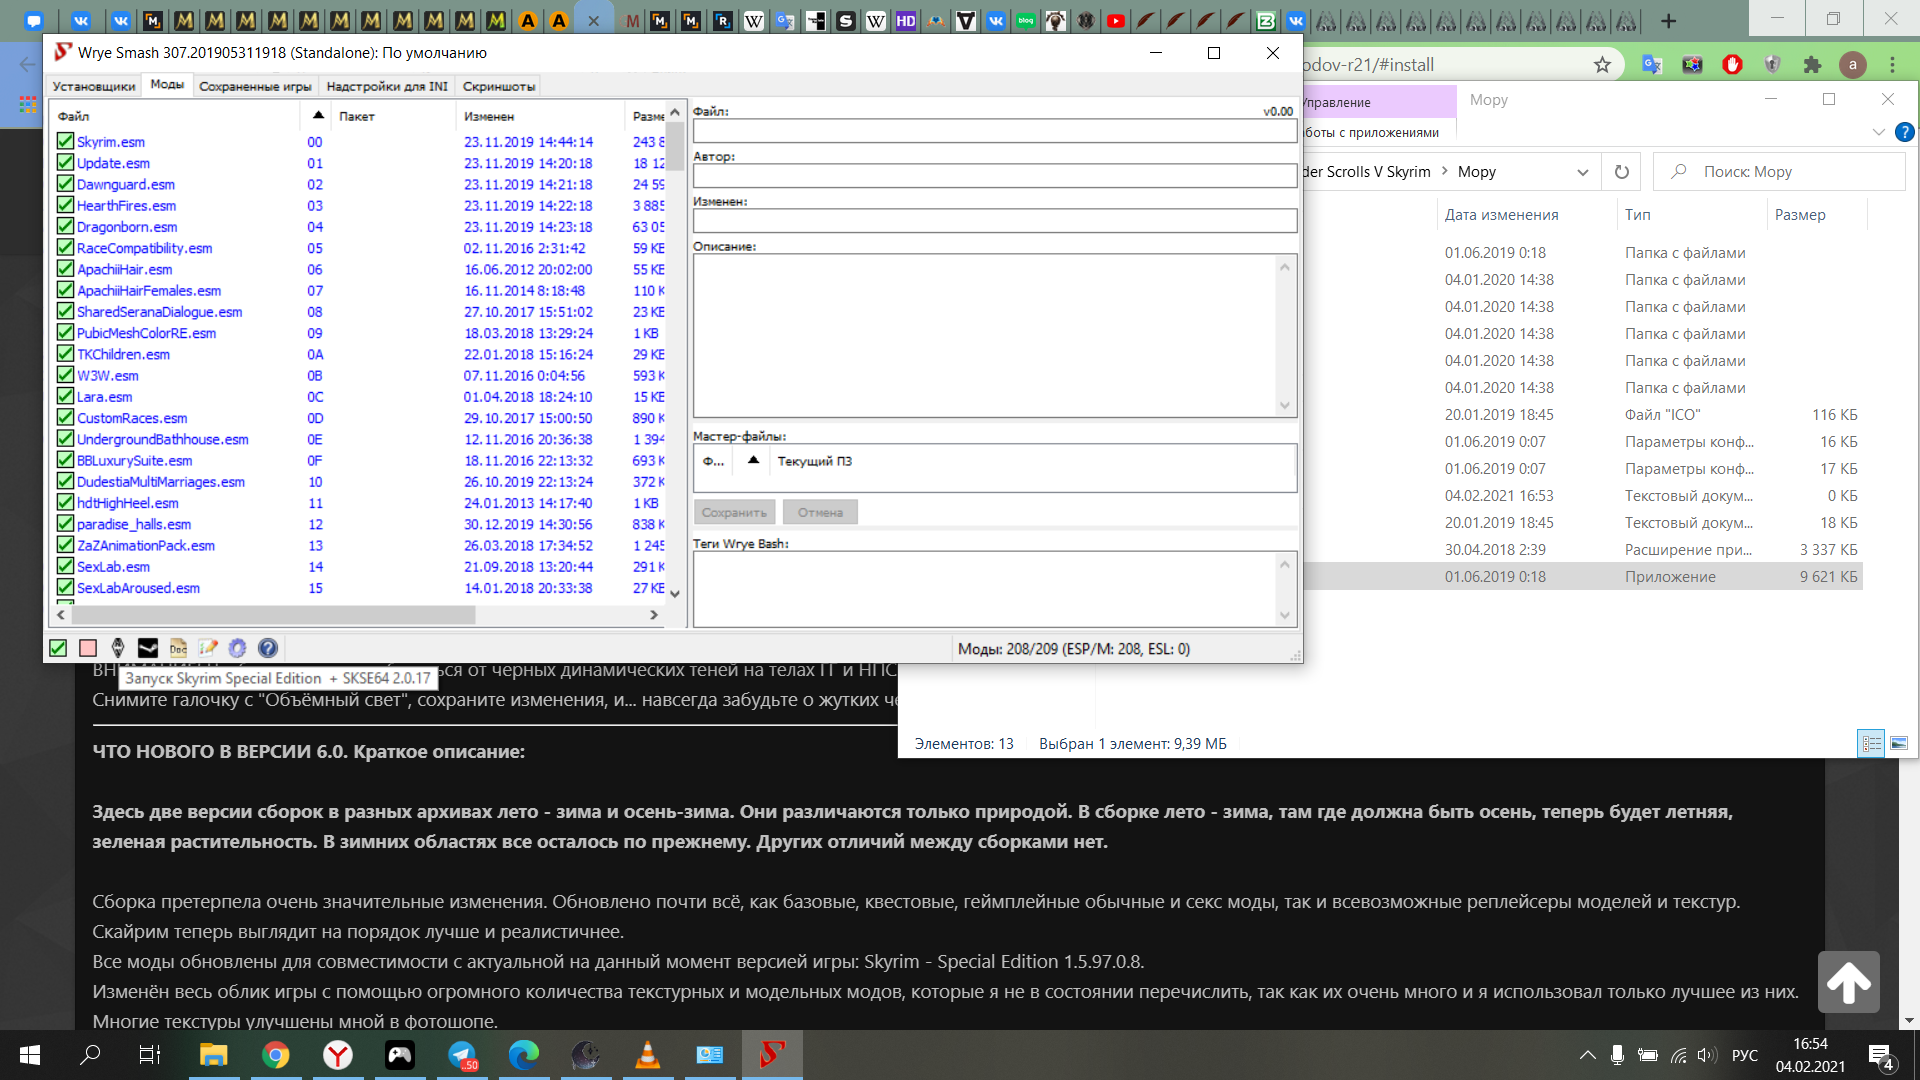Click the pink square status bar icon

[x=88, y=648]
